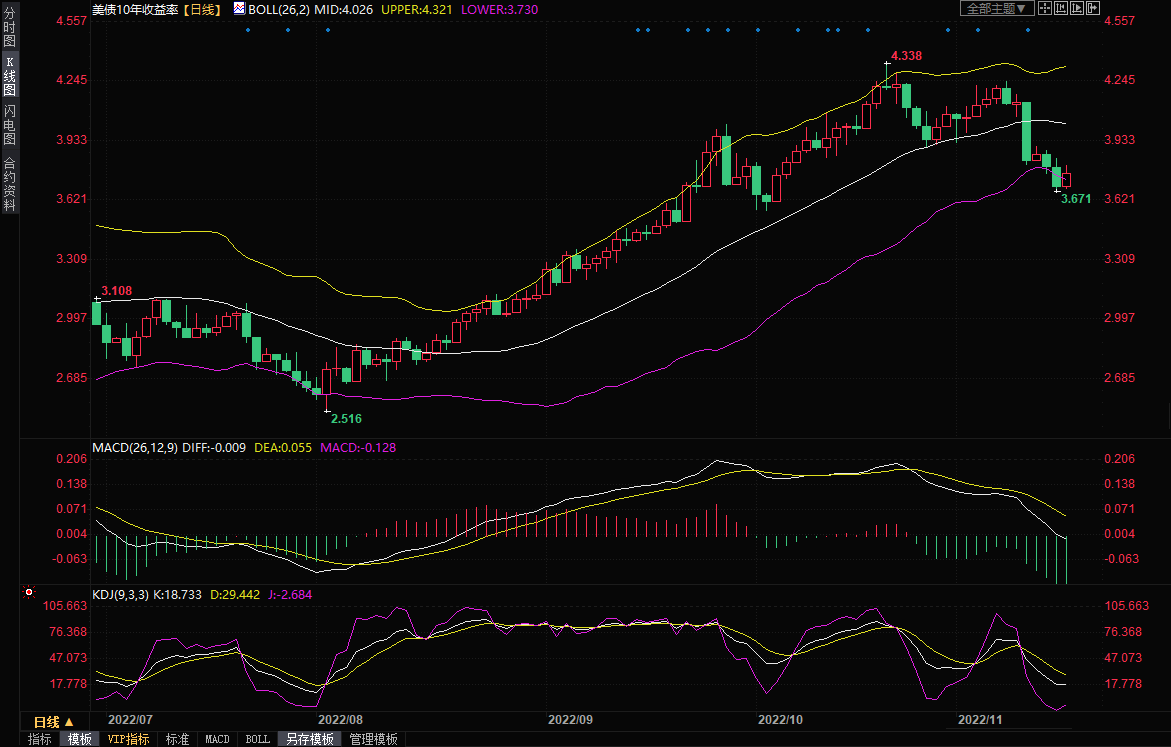Open 管理模板 template manager
1171x747 pixels.
(373, 739)
